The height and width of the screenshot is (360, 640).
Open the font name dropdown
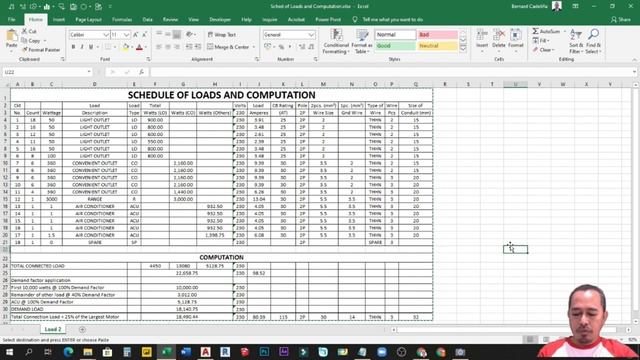point(106,35)
